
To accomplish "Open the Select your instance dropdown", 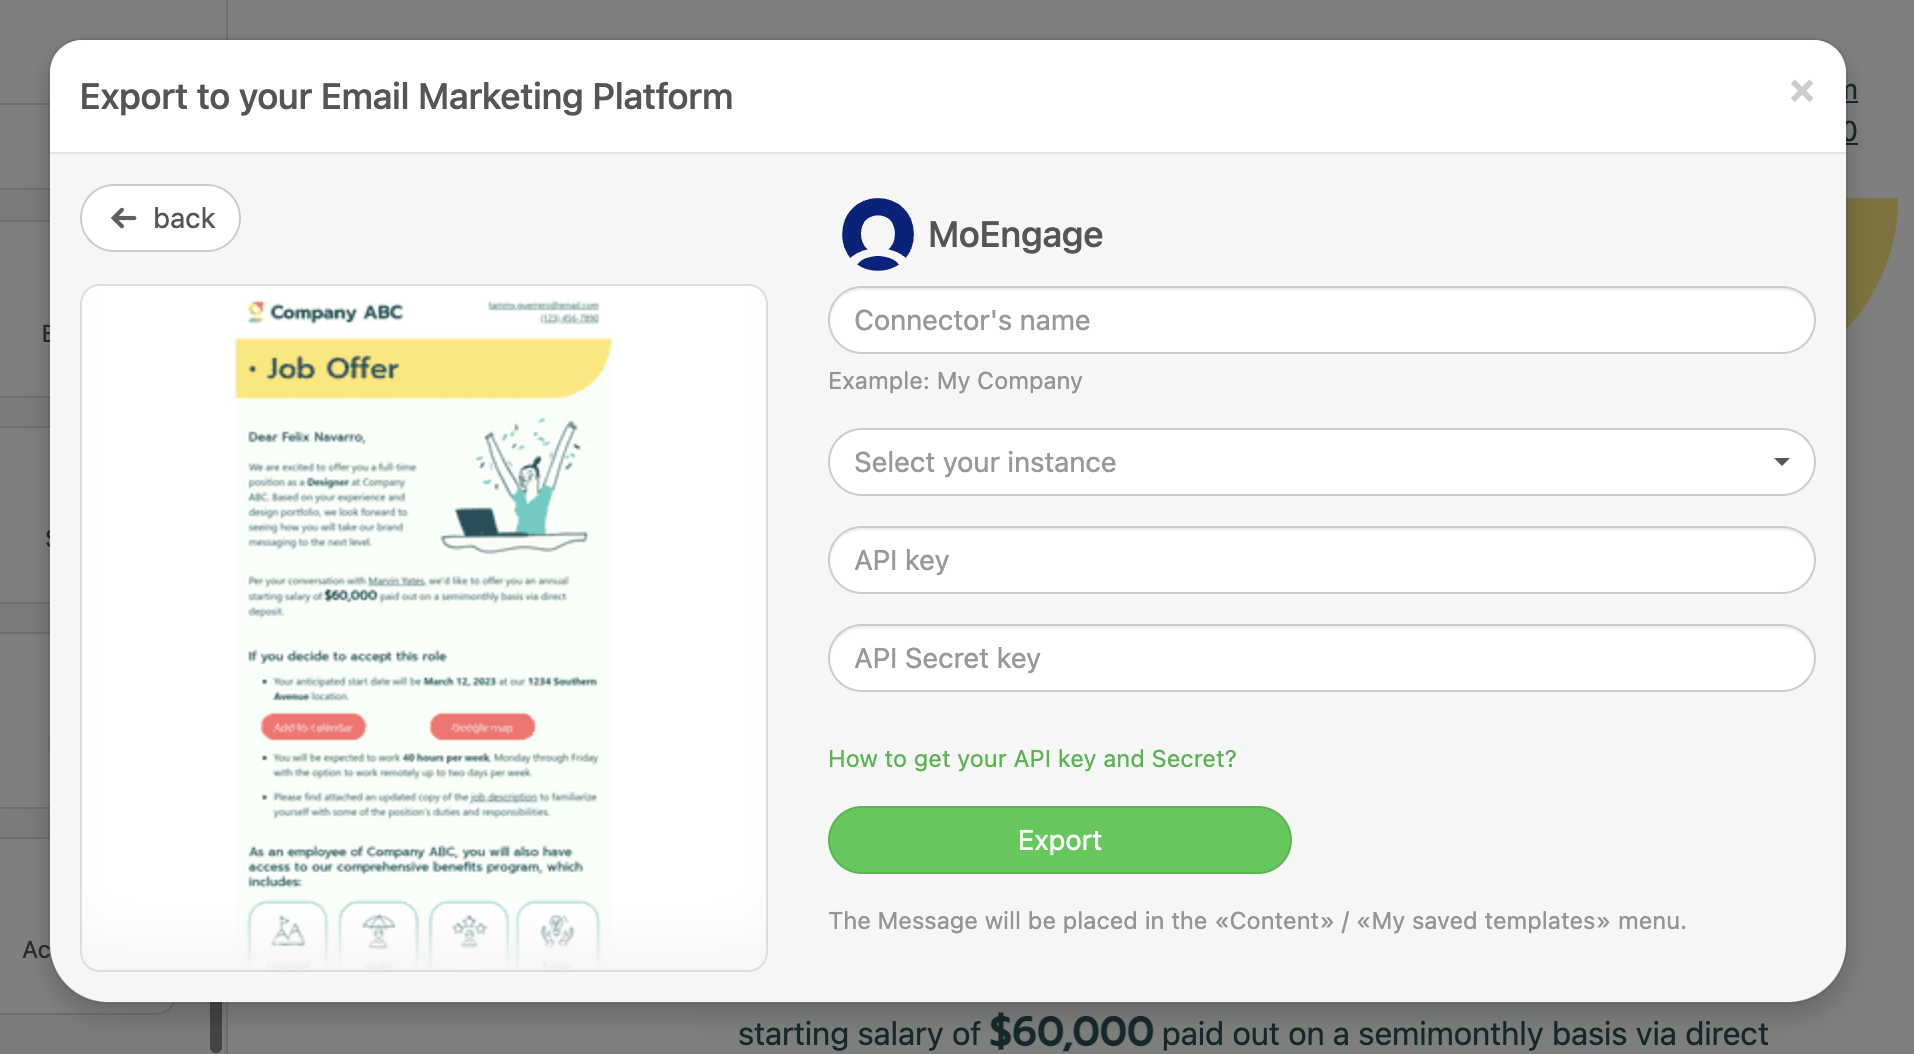I will coord(1320,462).
